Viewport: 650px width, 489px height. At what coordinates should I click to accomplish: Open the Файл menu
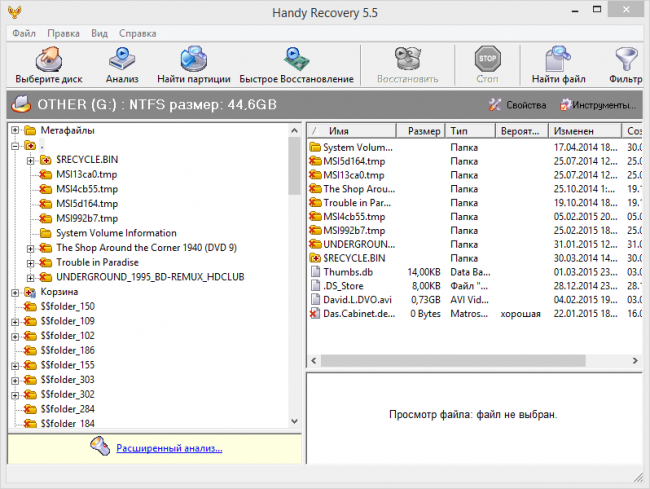click(x=24, y=33)
